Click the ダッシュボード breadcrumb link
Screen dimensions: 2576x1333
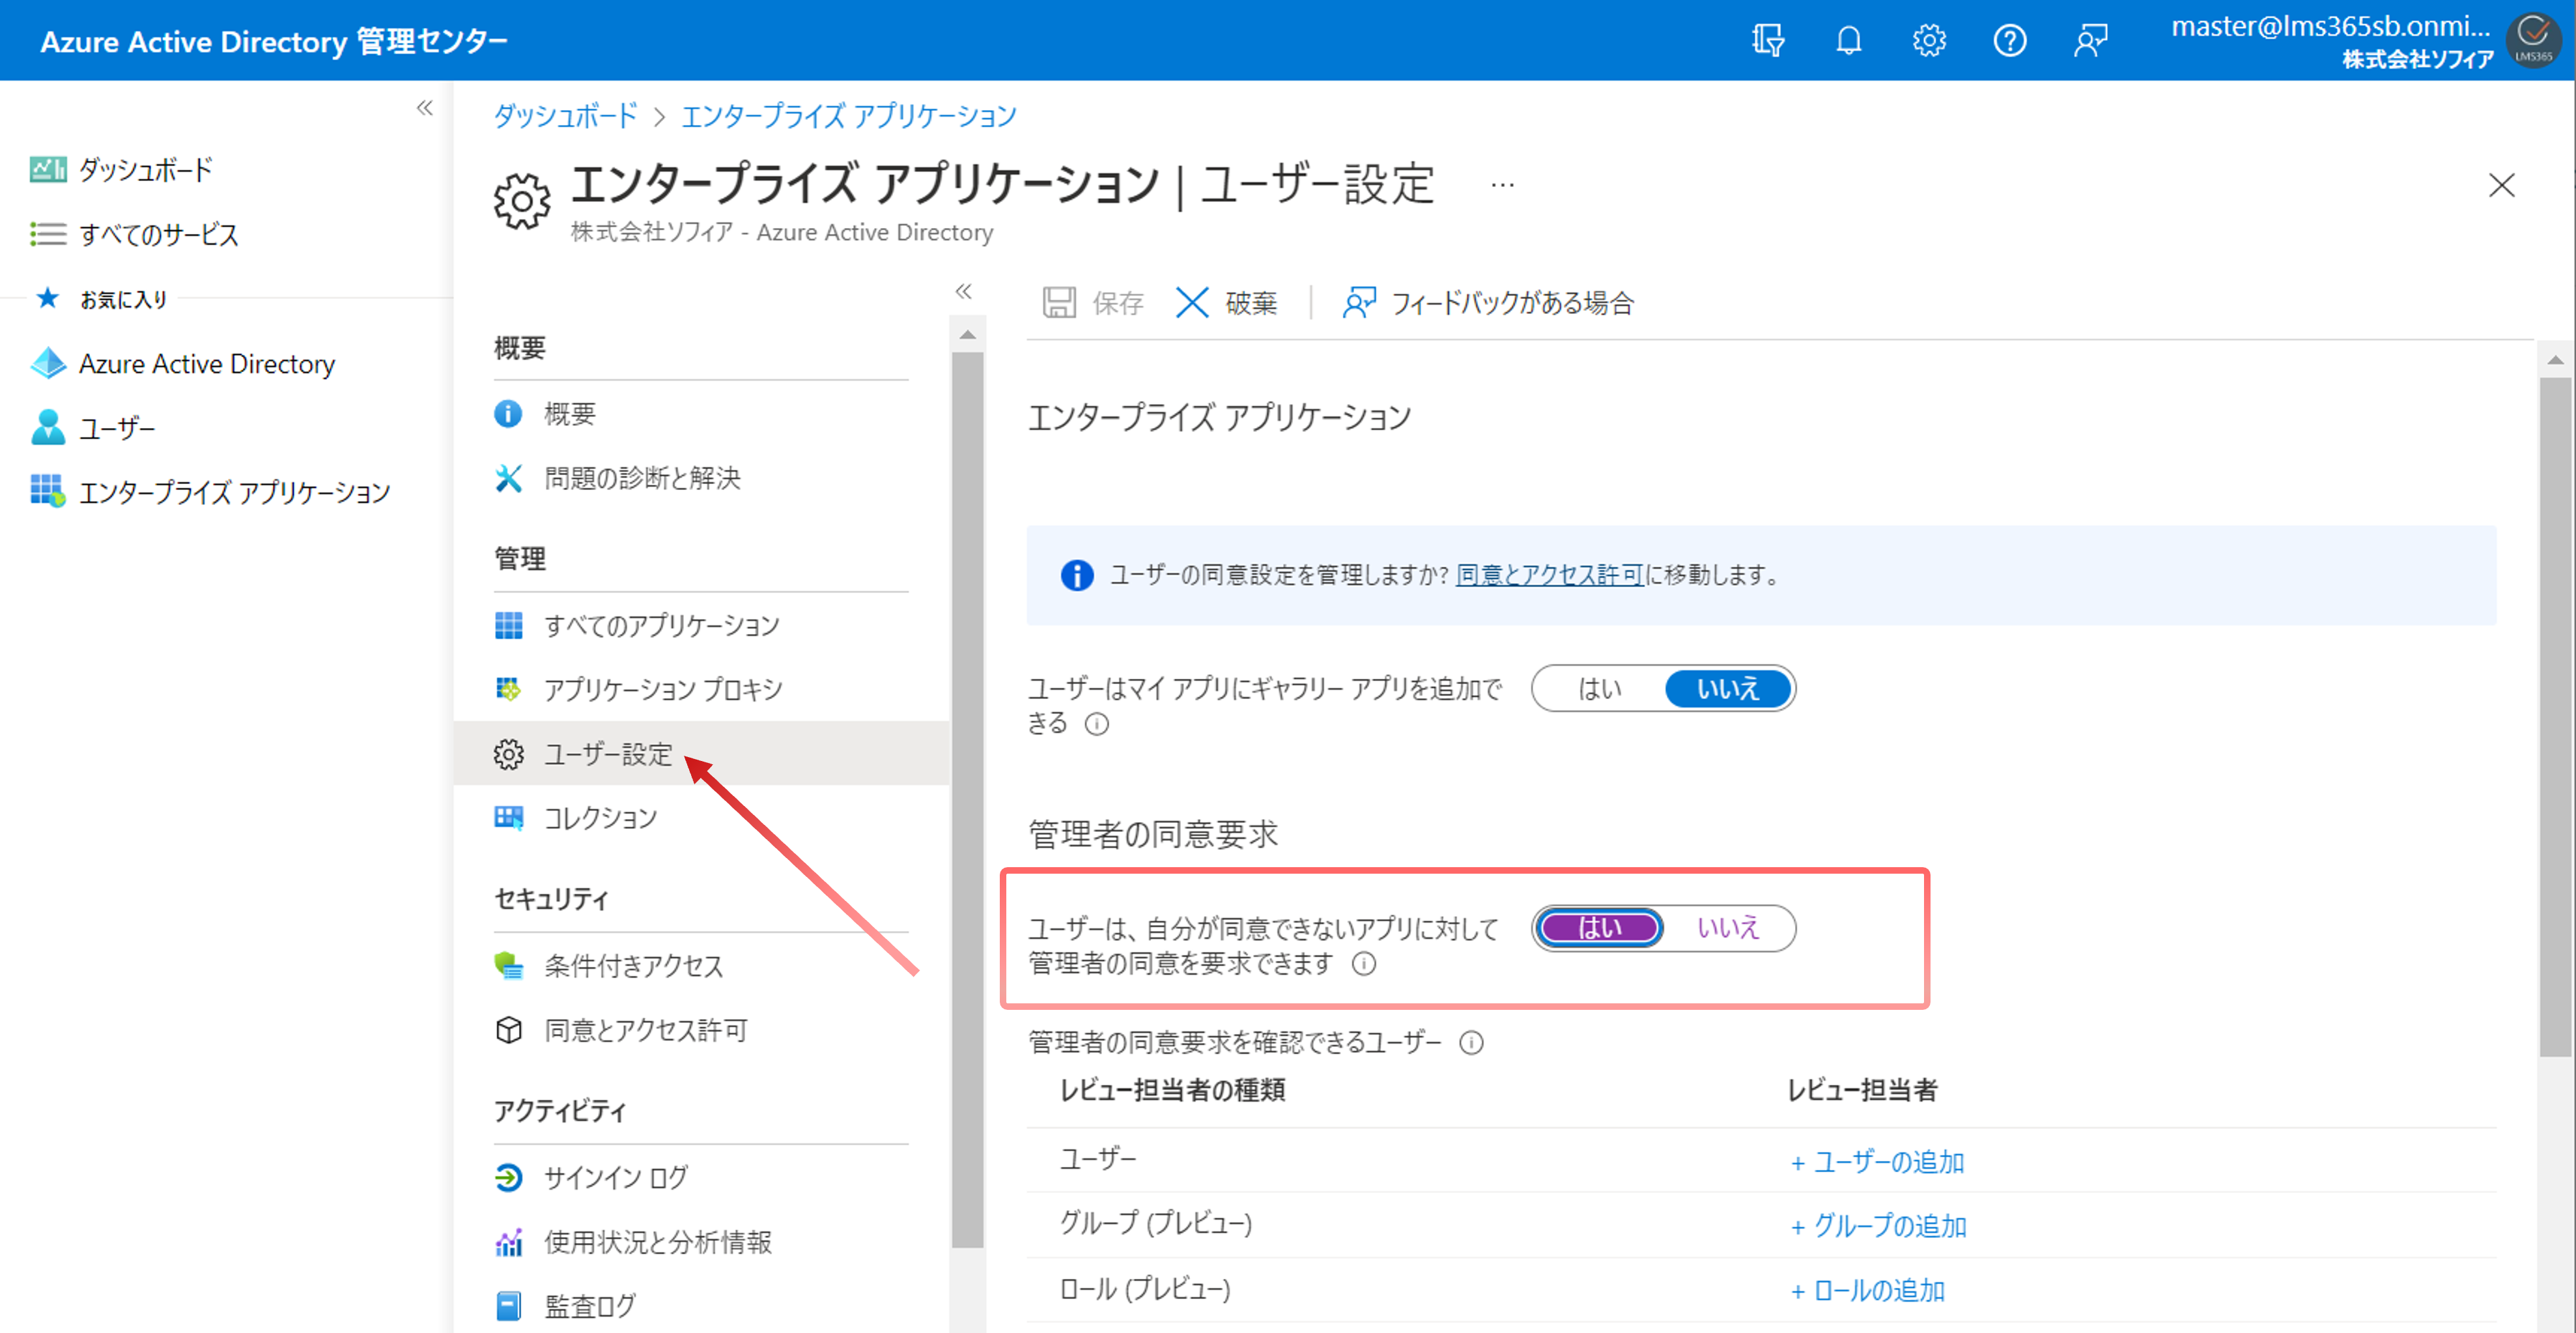(565, 116)
